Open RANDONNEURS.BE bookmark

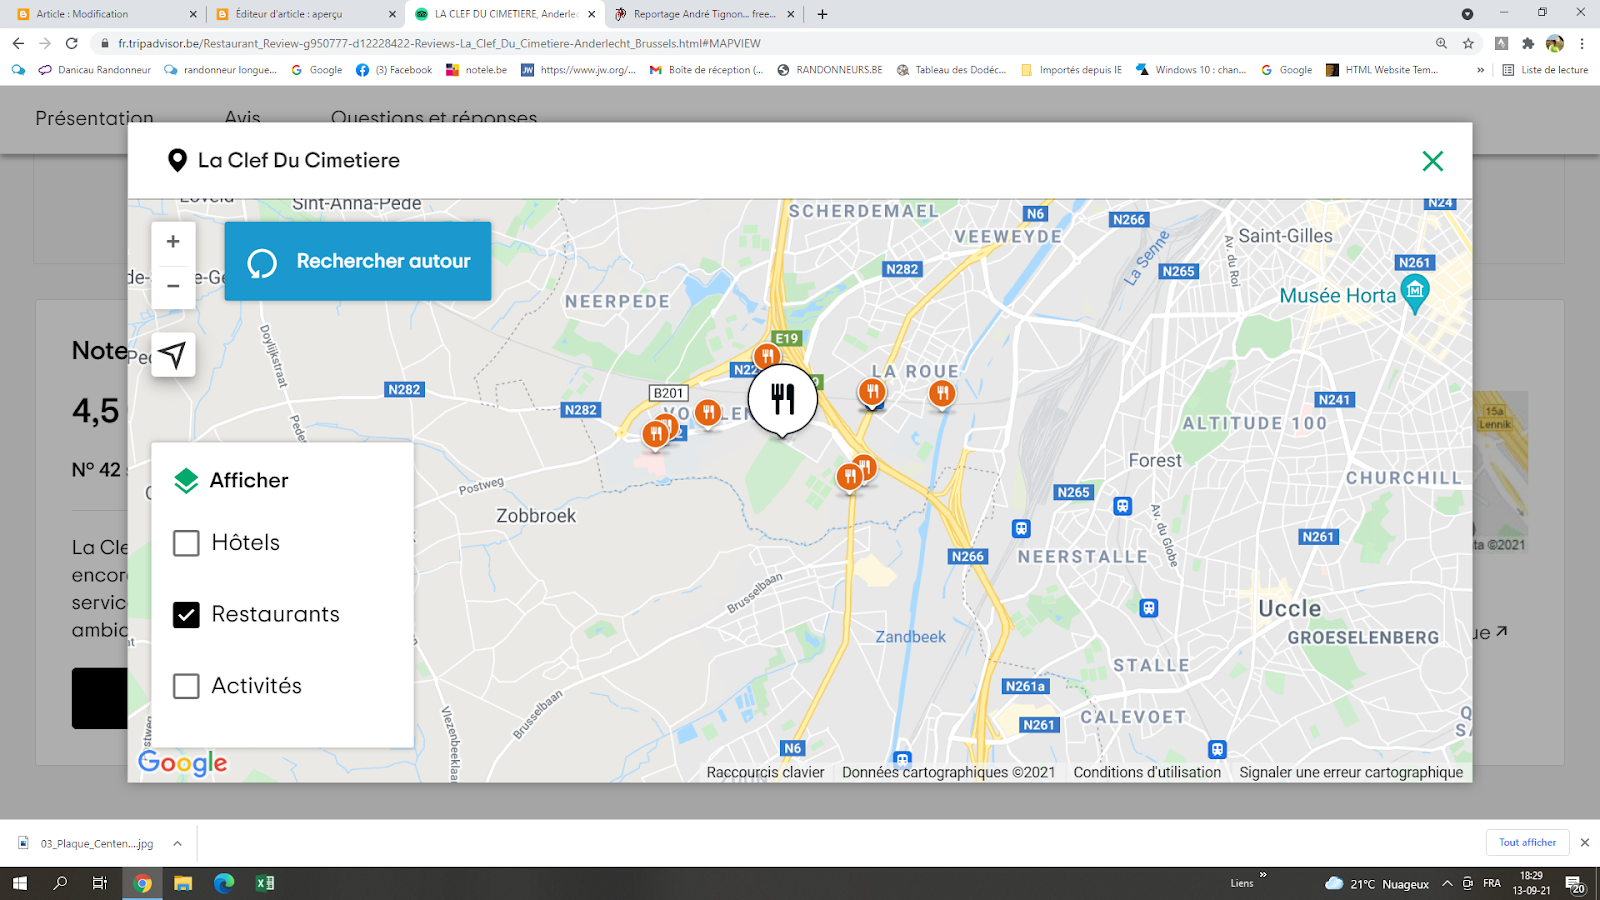click(830, 70)
